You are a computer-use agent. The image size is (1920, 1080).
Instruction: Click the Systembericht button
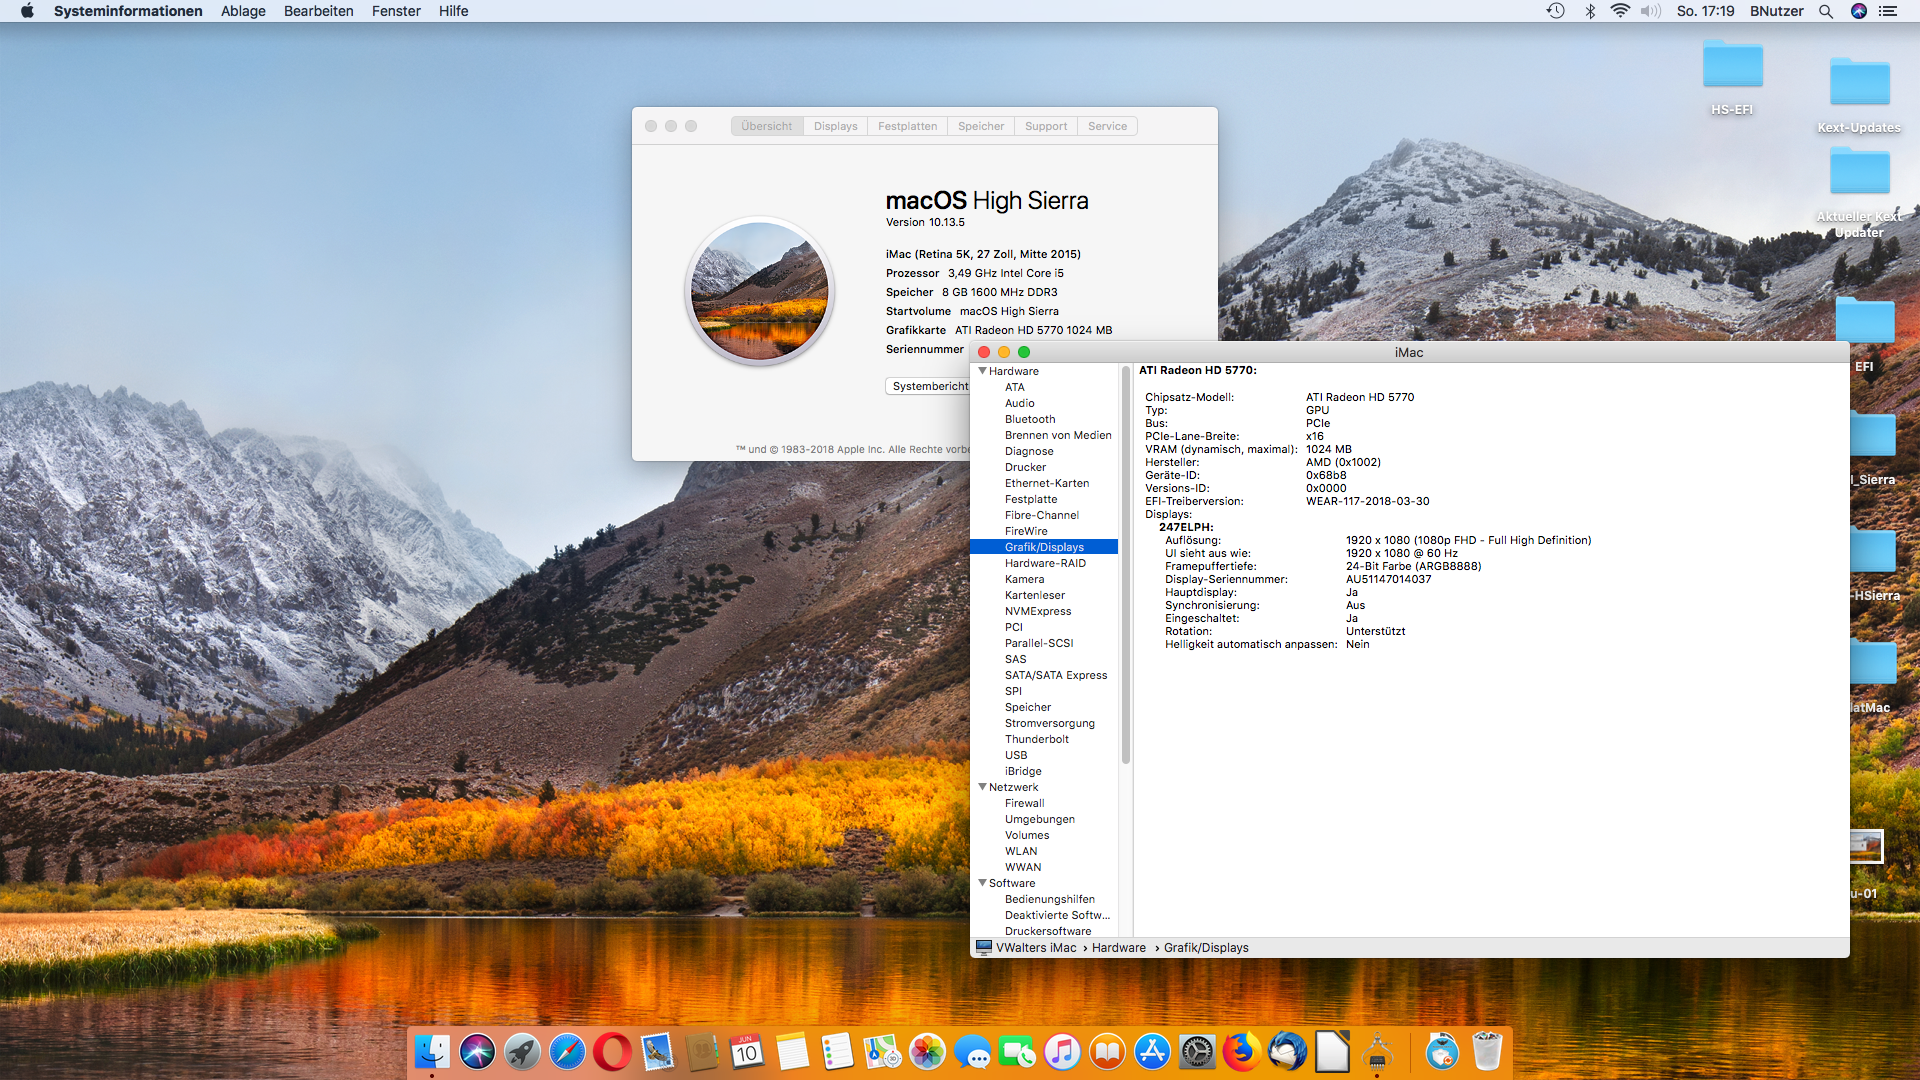pyautogui.click(x=928, y=386)
